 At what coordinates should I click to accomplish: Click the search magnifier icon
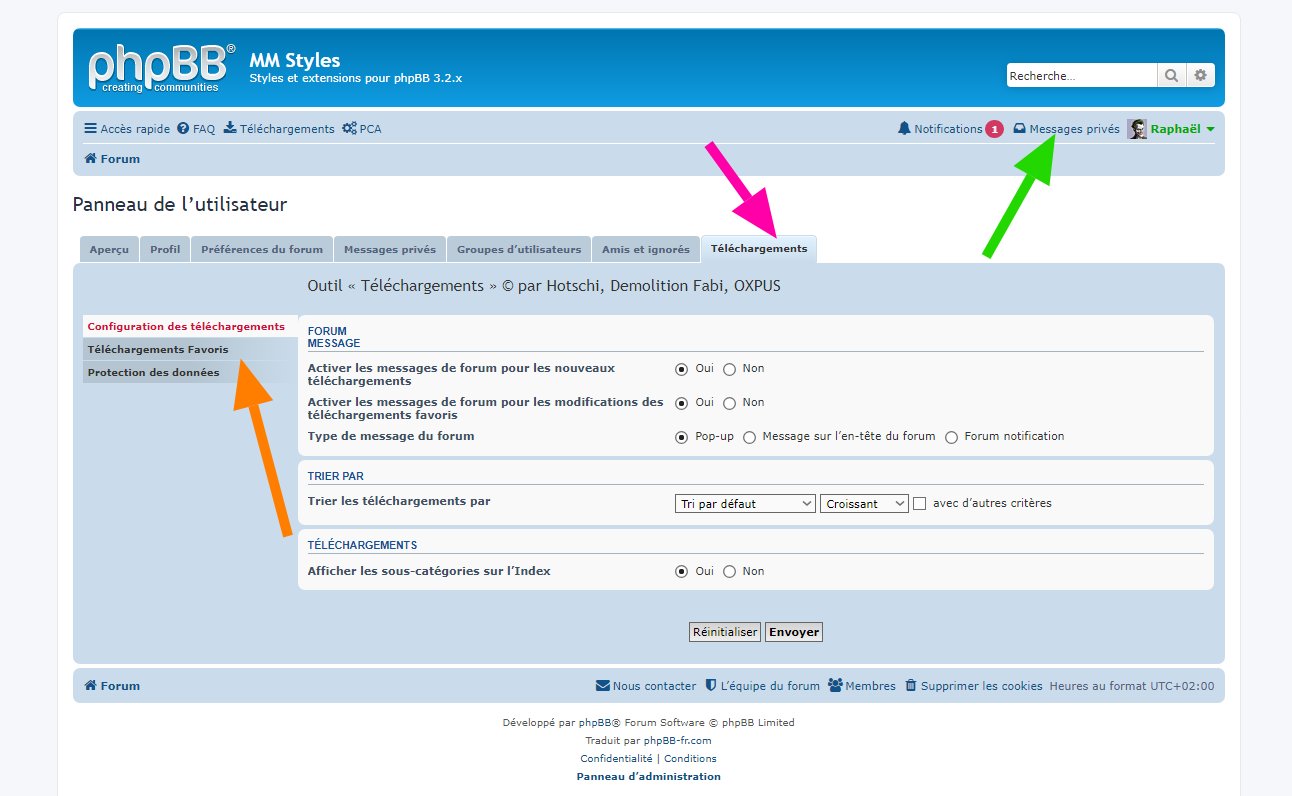click(x=1171, y=75)
